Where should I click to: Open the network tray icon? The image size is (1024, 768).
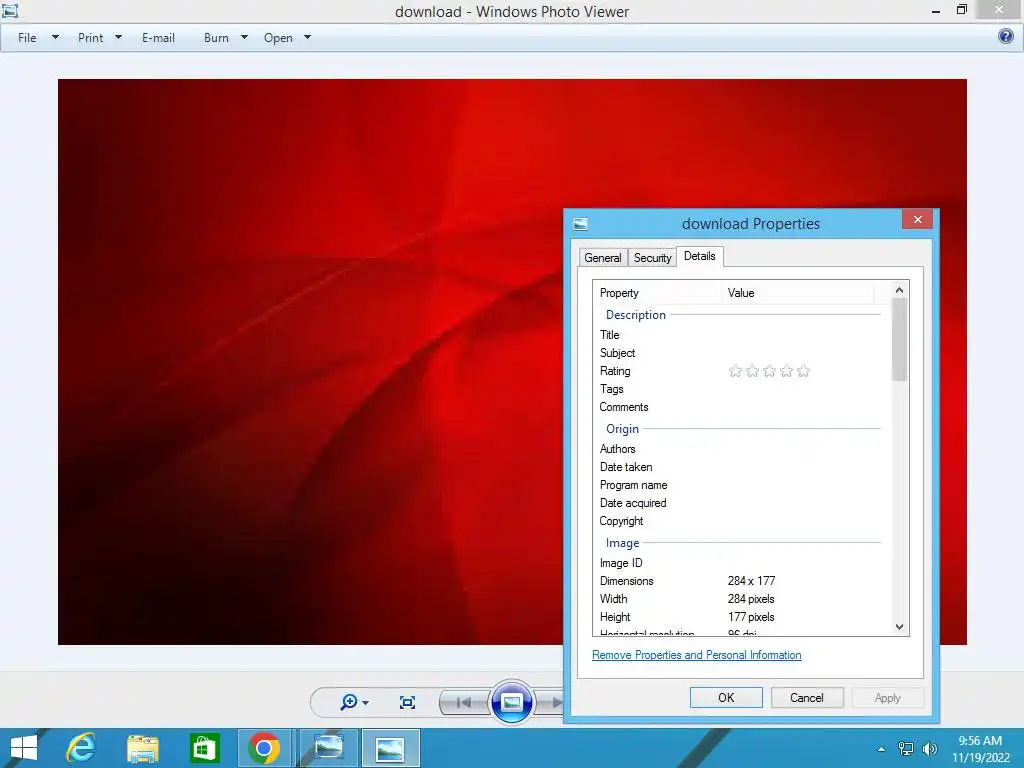click(x=906, y=749)
